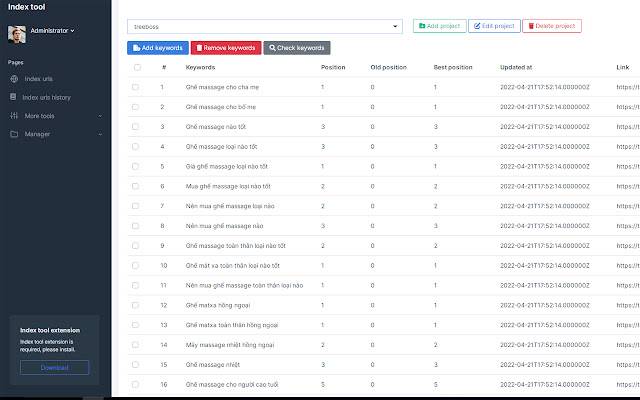Open the Administrator account dropdown
This screenshot has width=640, height=400.
coord(52,31)
